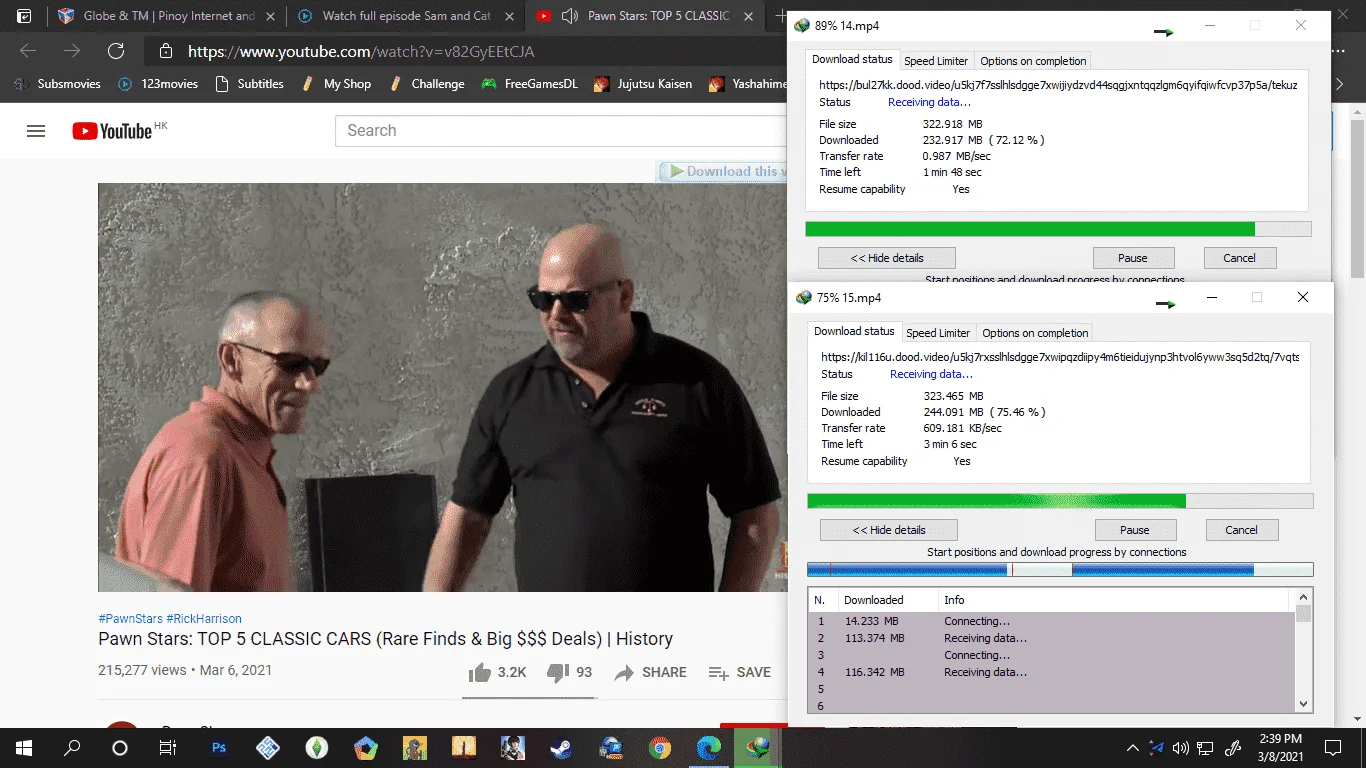
Task: Hide details in the 15.mp4 window
Action: (x=889, y=530)
